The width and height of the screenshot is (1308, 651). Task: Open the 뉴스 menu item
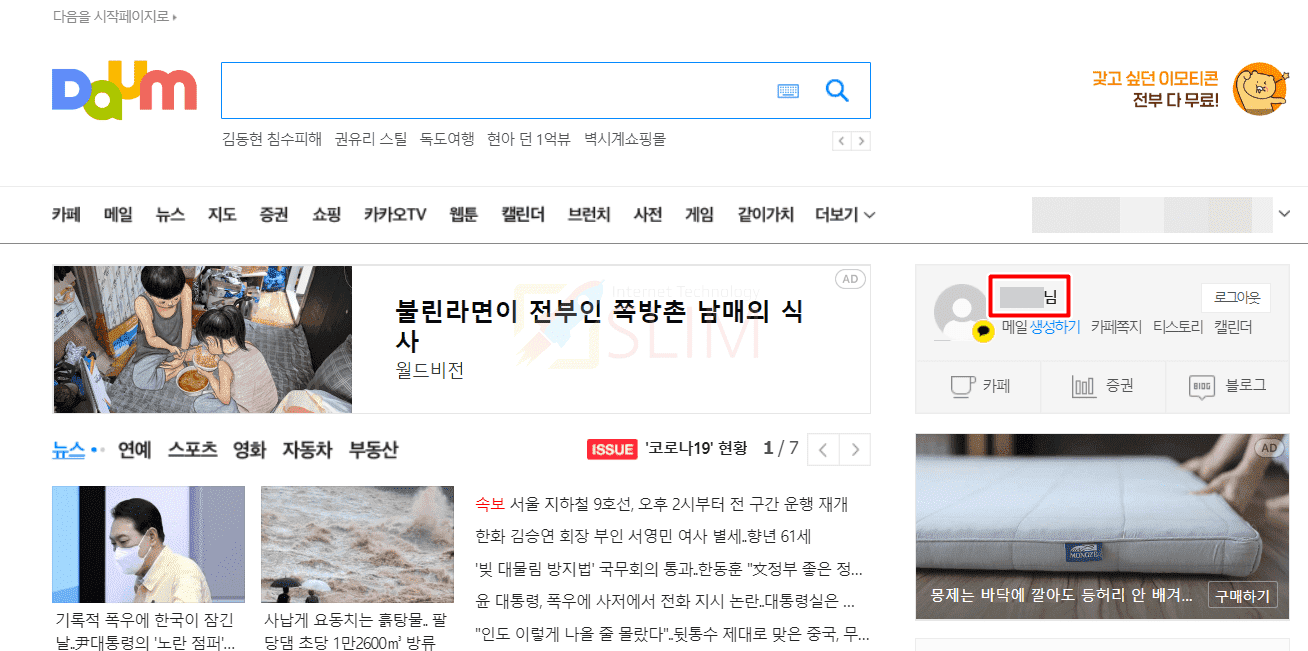(170, 214)
